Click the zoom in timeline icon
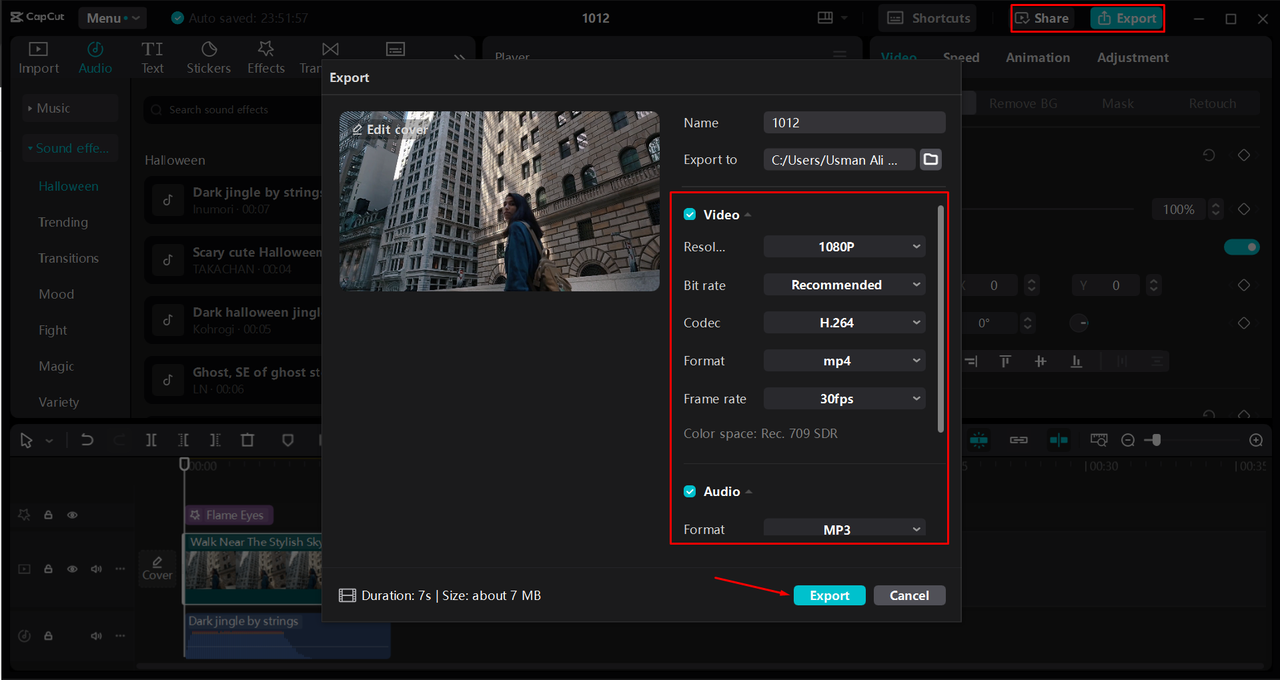Image resolution: width=1280 pixels, height=680 pixels. (x=1257, y=440)
